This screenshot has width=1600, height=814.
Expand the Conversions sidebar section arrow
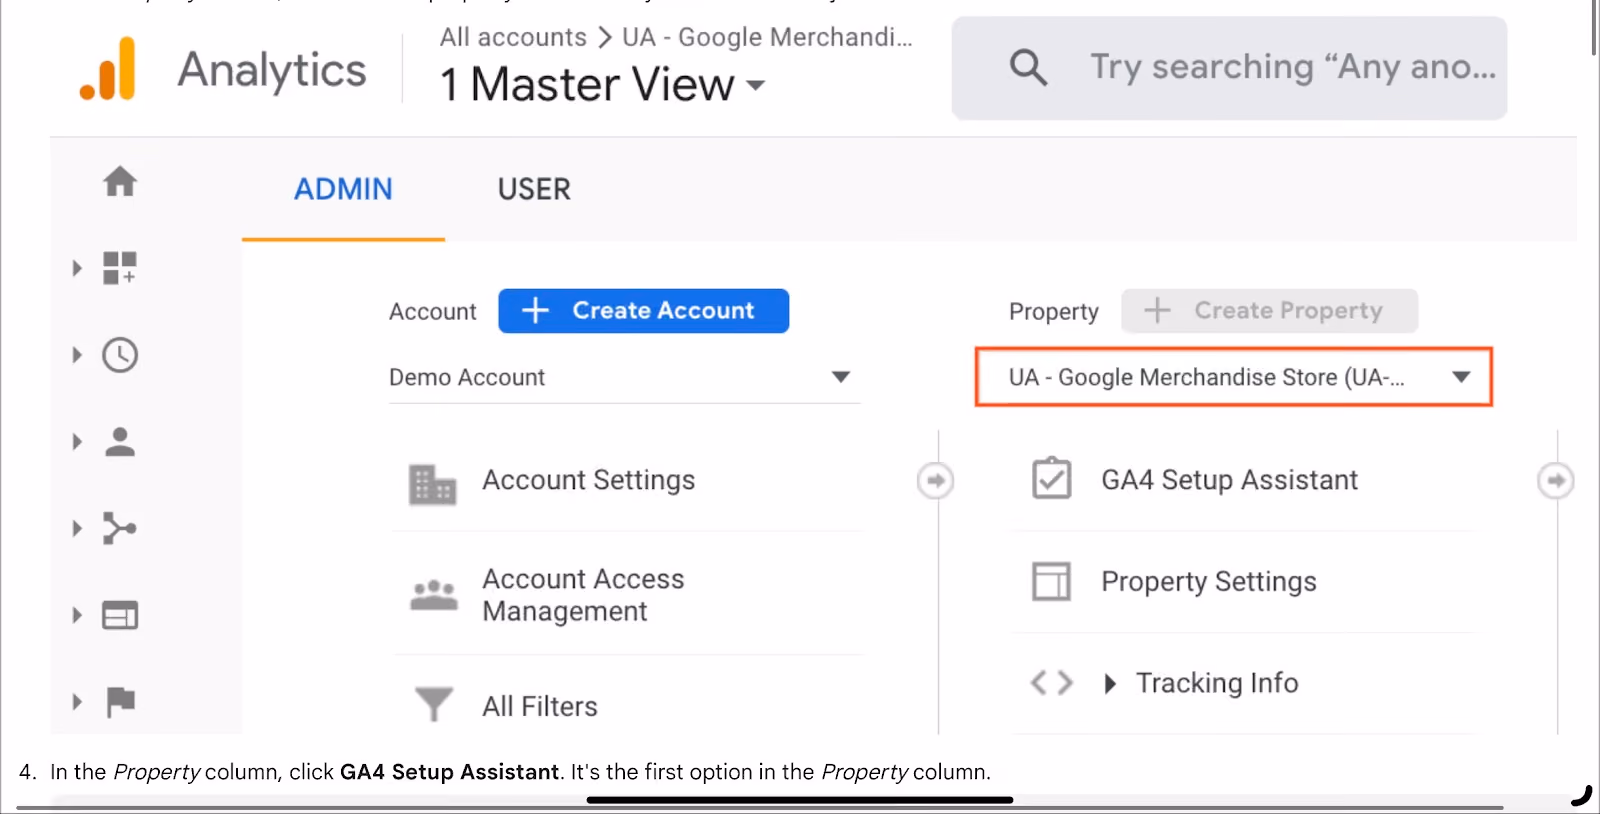point(77,702)
